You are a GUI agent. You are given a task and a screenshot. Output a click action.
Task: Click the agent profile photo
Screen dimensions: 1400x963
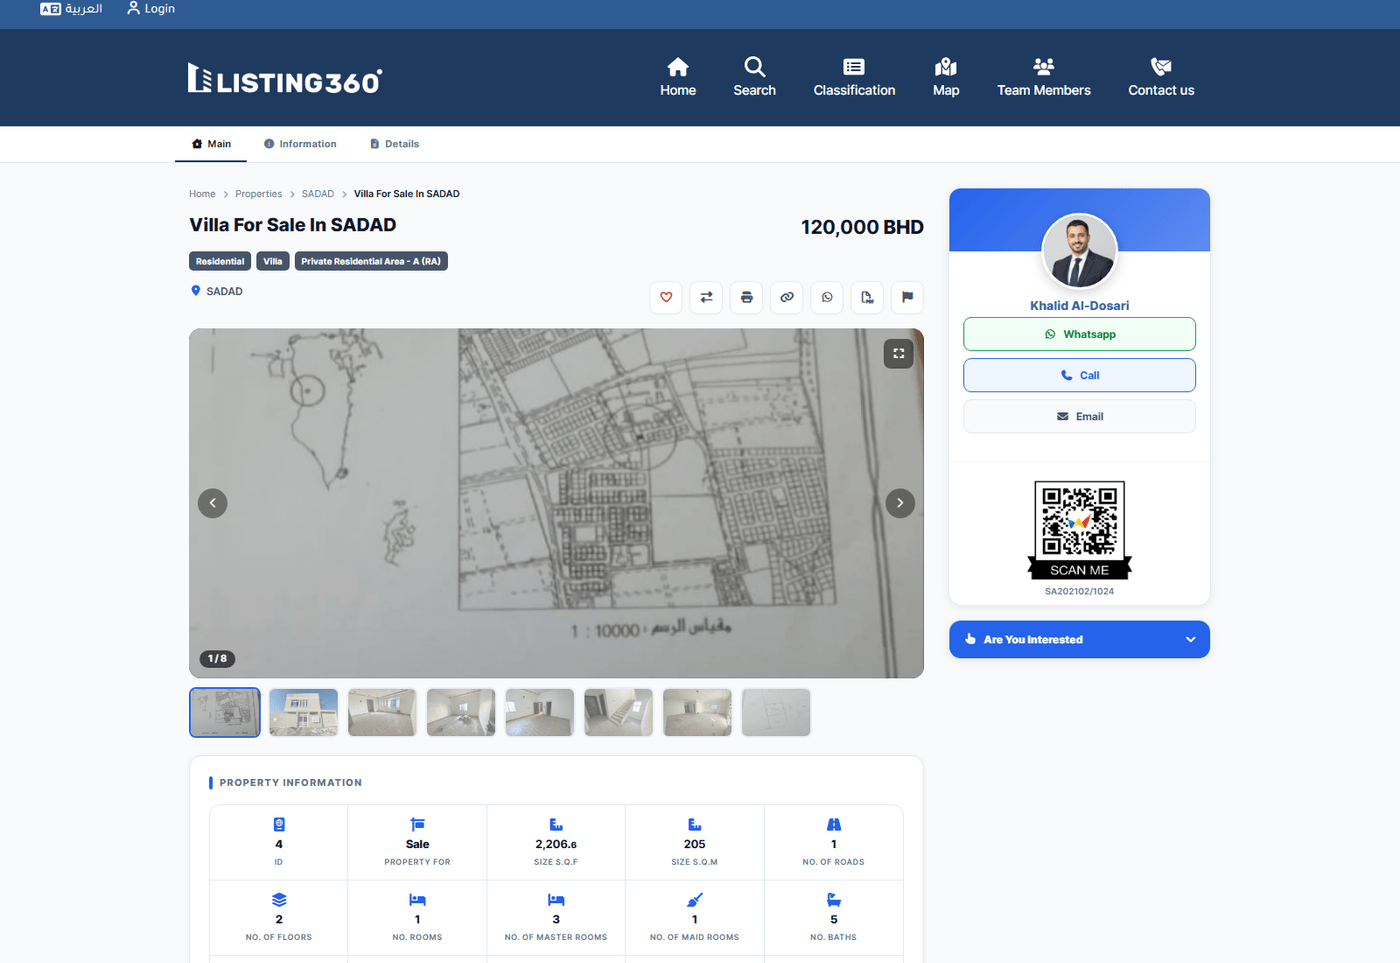point(1079,250)
